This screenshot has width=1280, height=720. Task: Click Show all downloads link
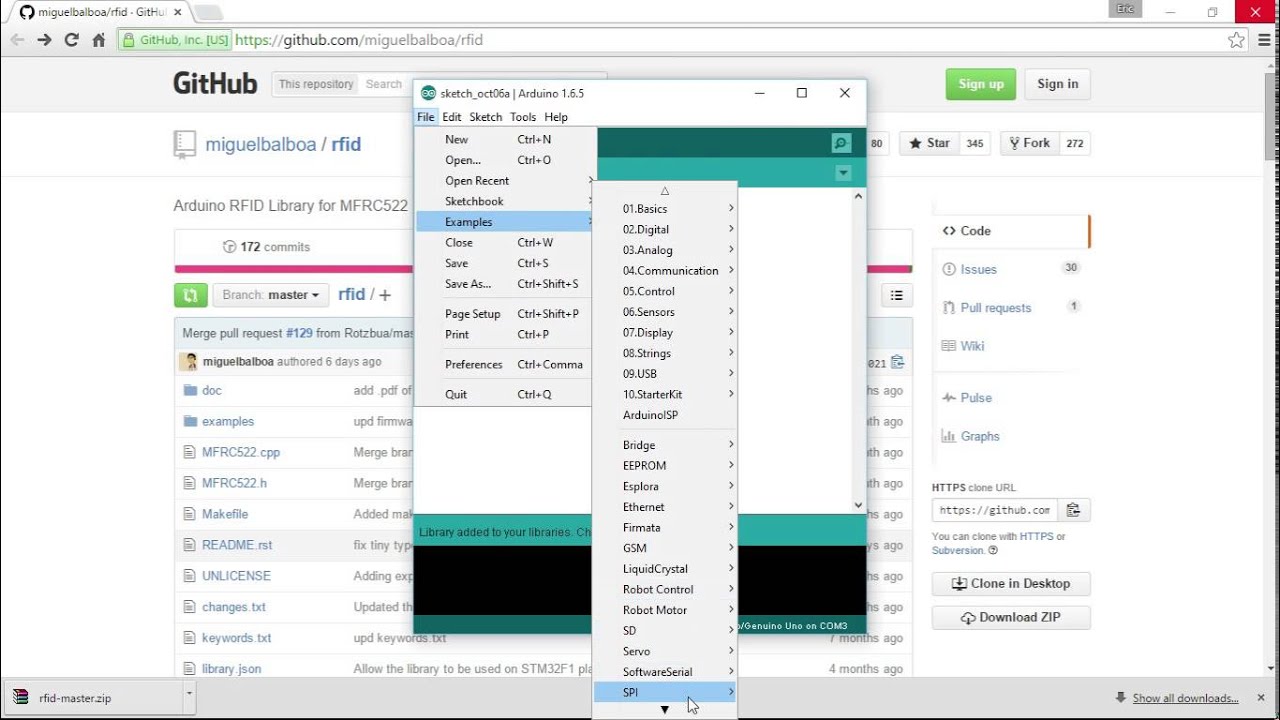(x=1185, y=698)
